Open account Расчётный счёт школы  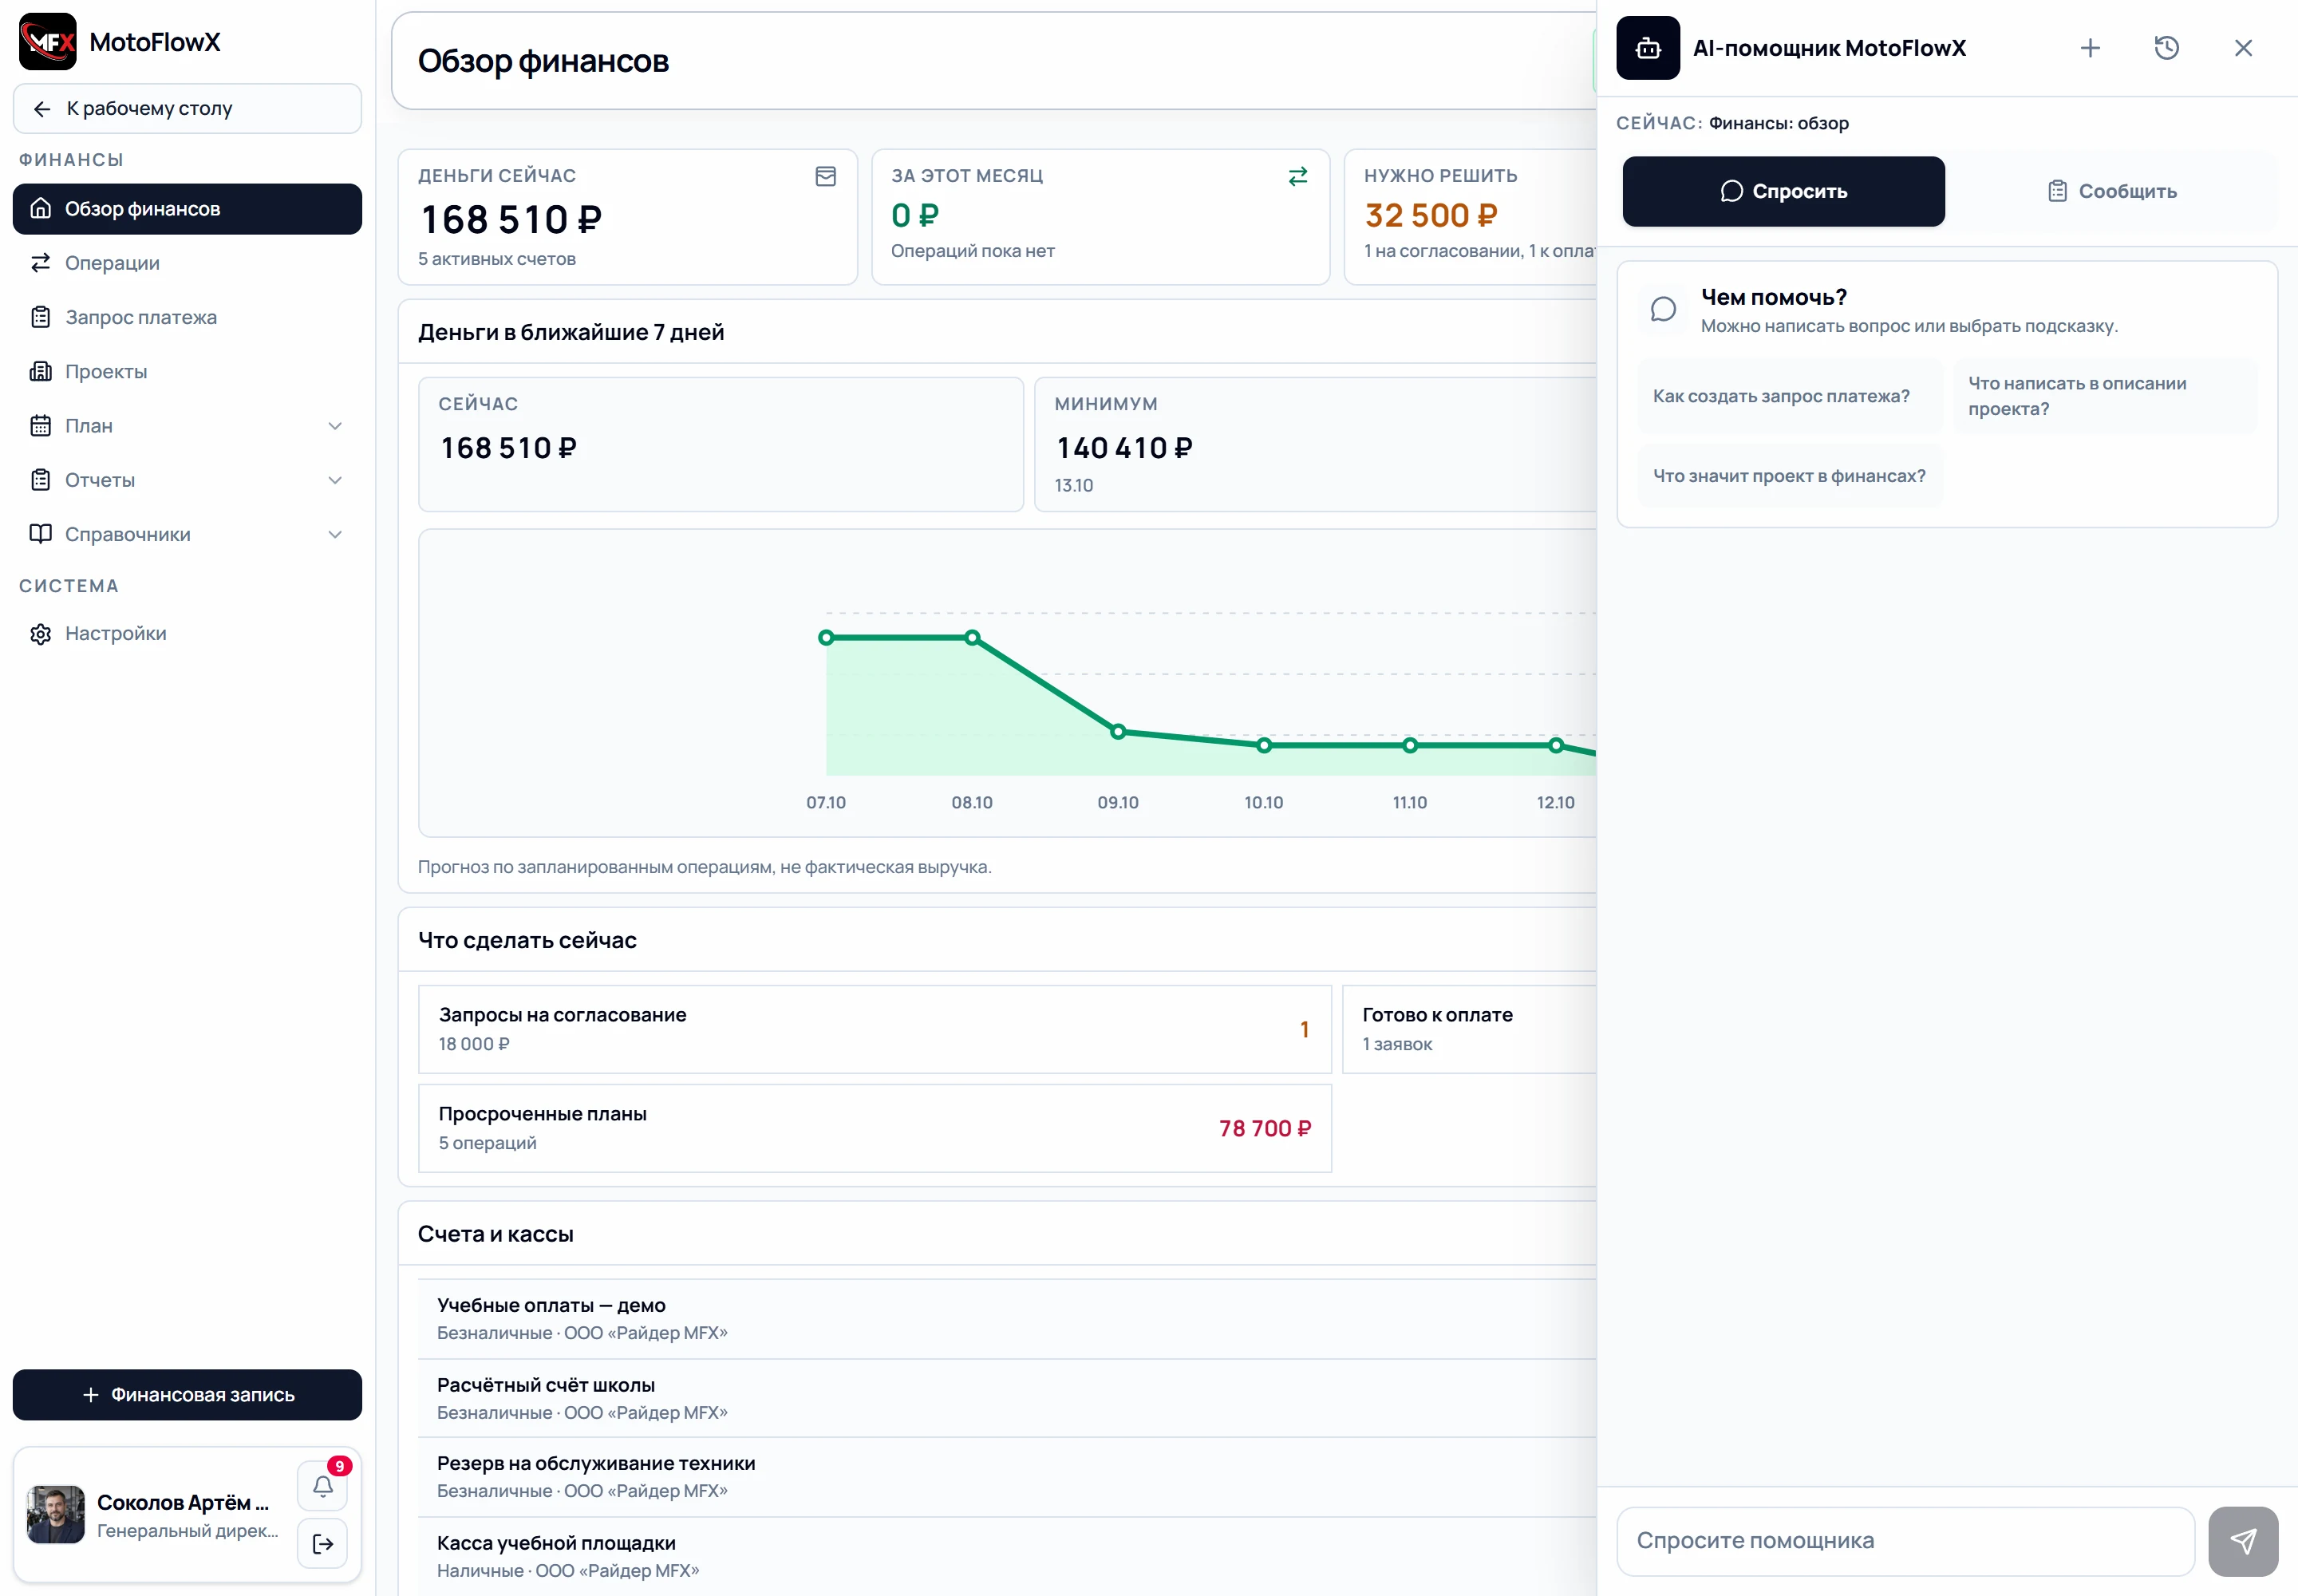1007,1398
